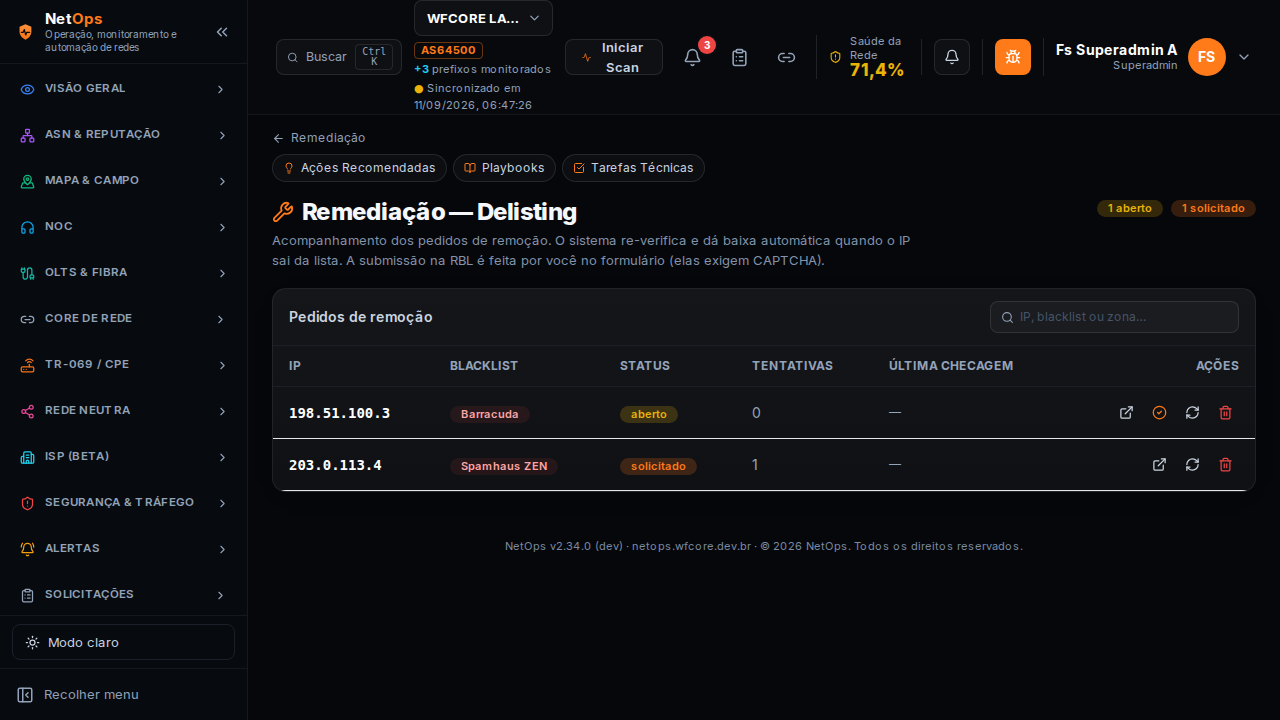Expand the Mapa & Campo chevron
This screenshot has width=1280, height=720.
(221, 181)
